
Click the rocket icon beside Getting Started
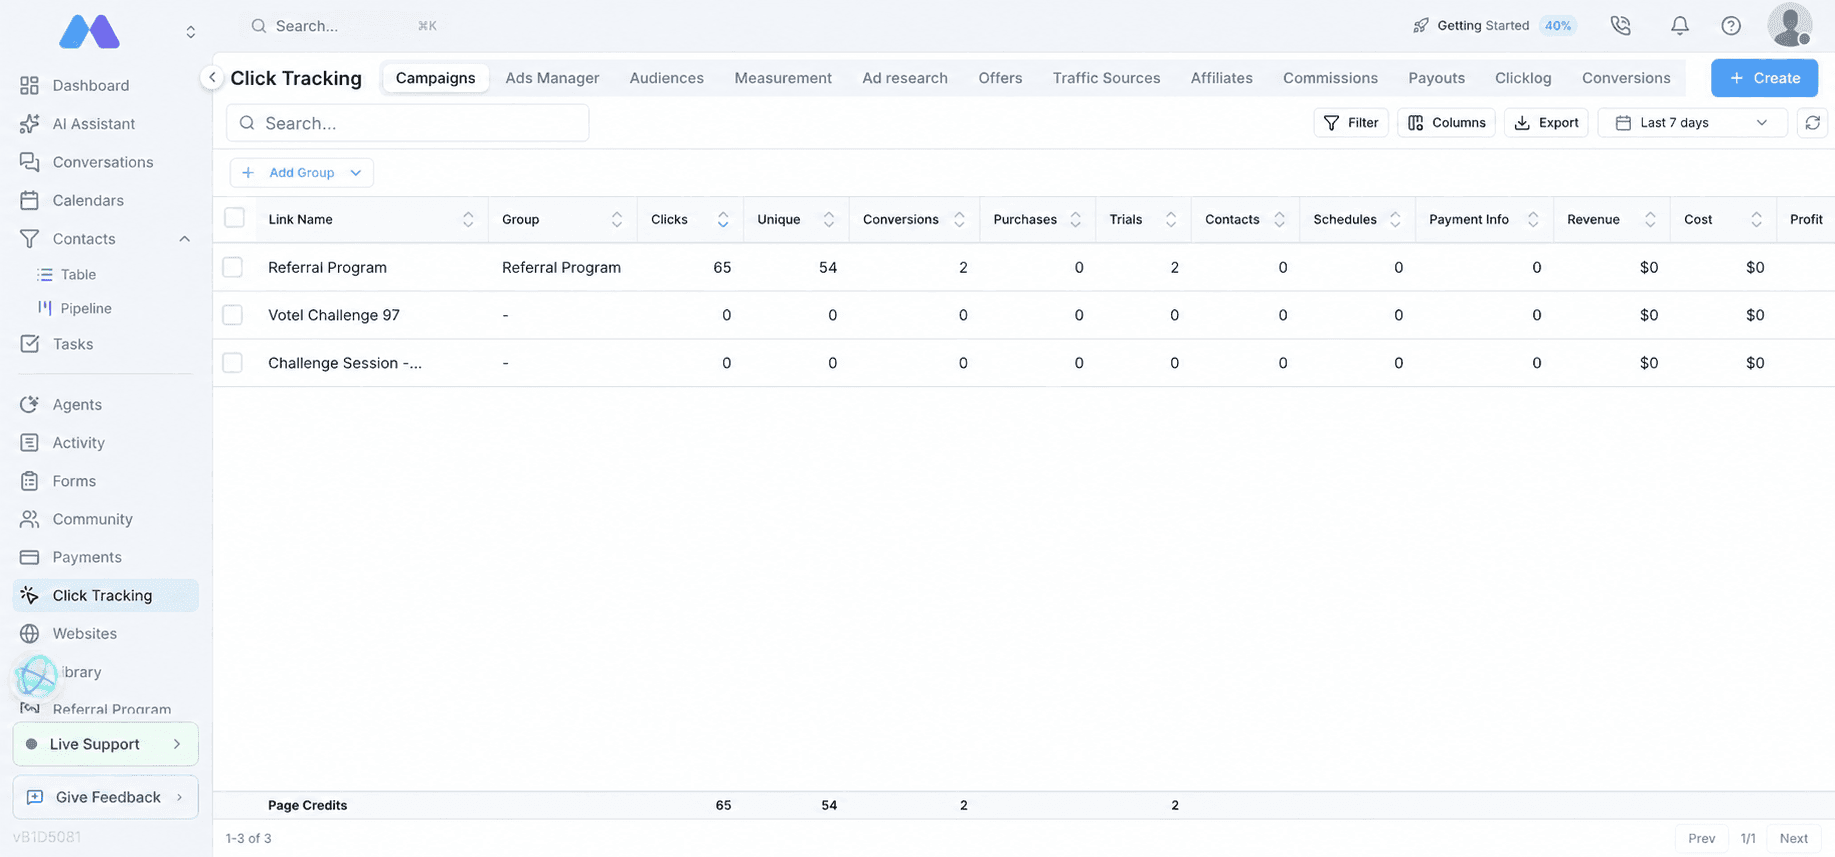tap(1420, 26)
